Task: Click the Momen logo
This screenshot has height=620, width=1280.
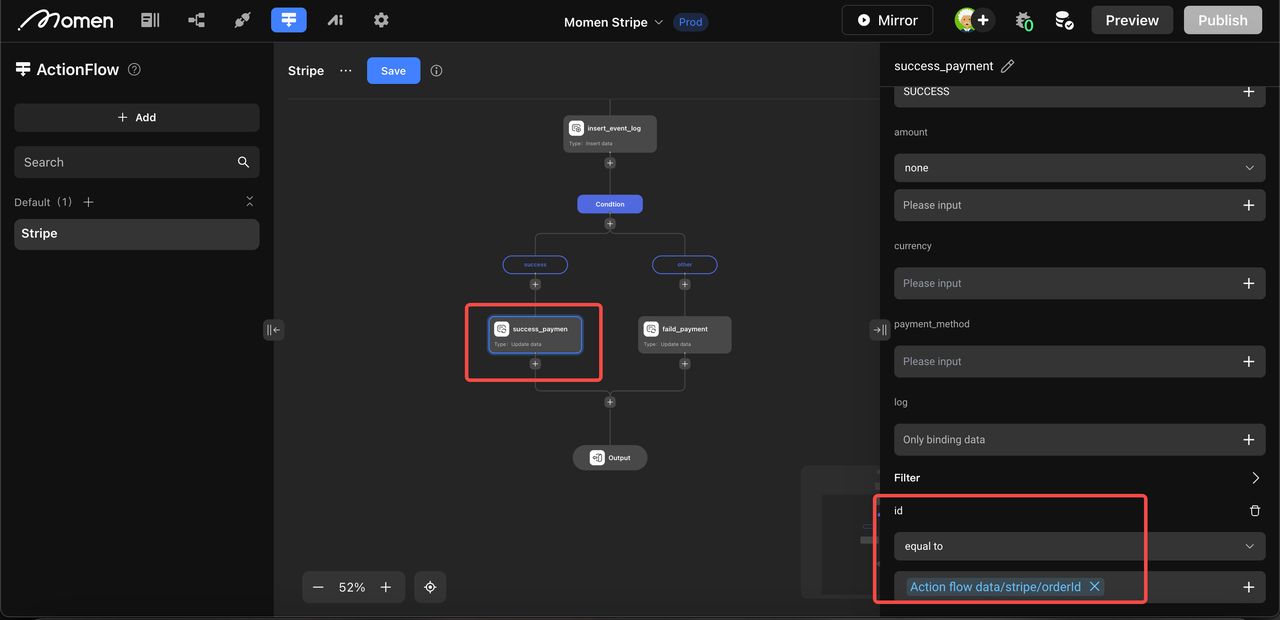Action: (x=66, y=20)
